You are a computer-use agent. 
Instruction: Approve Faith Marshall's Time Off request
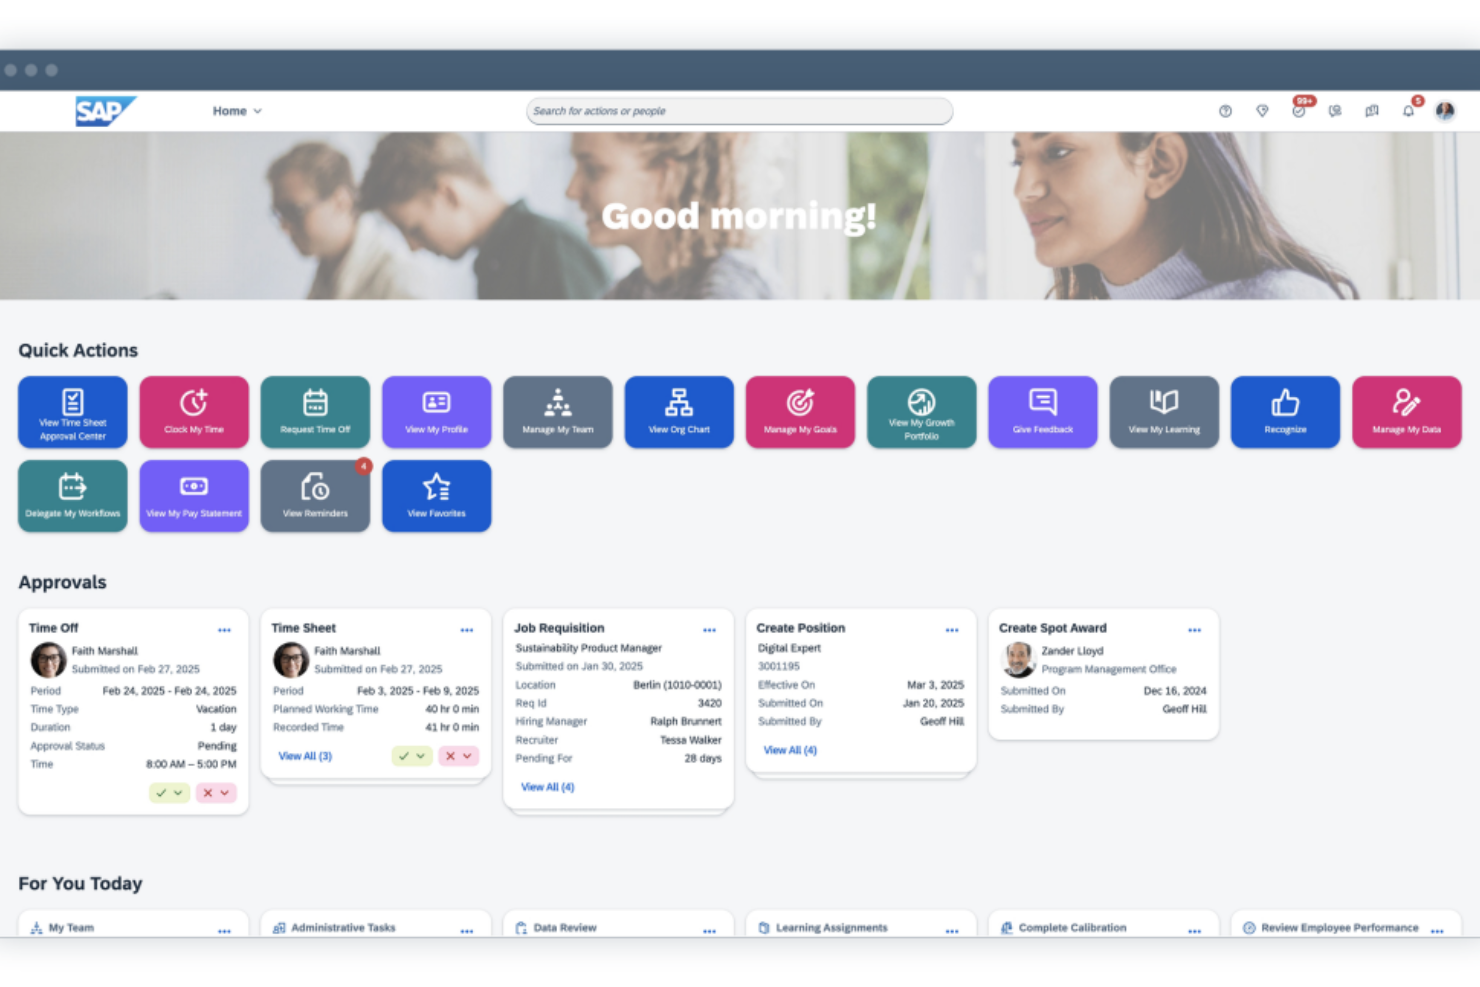(x=161, y=793)
